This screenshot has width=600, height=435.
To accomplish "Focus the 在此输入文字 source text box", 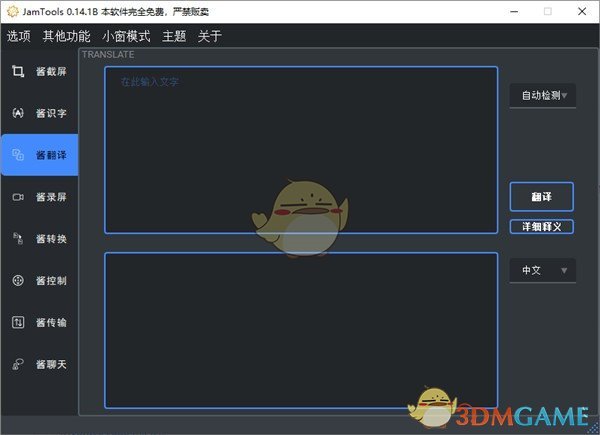I will 301,150.
